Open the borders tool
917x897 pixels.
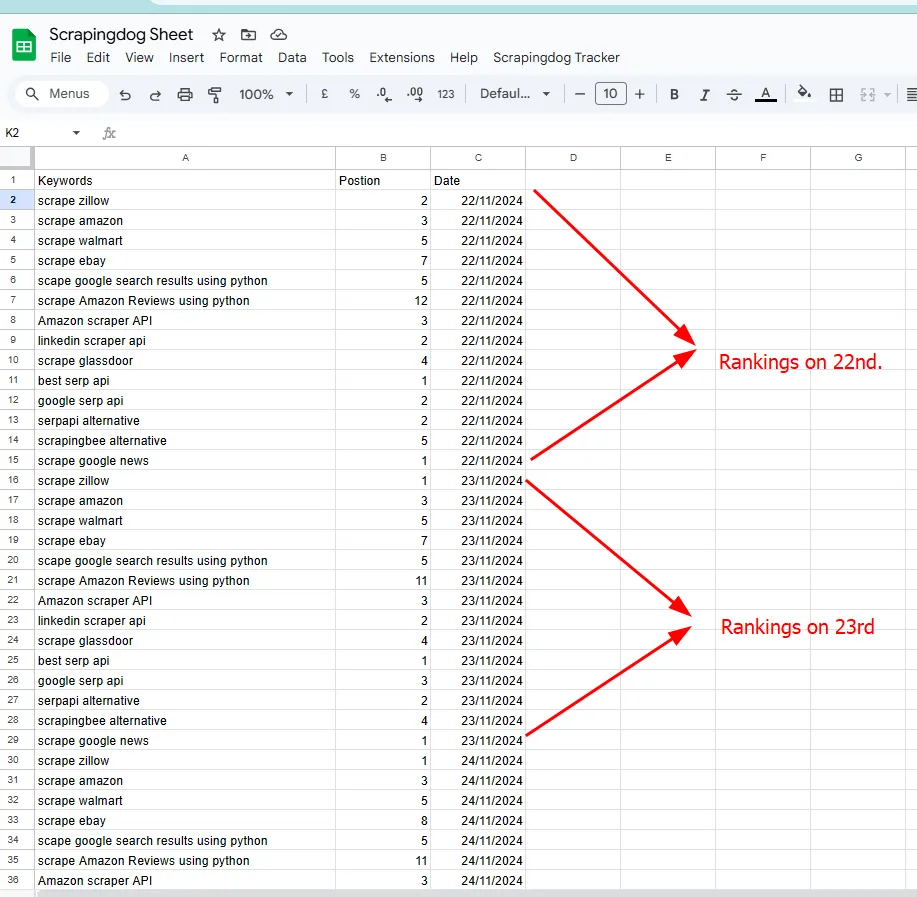[x=836, y=93]
